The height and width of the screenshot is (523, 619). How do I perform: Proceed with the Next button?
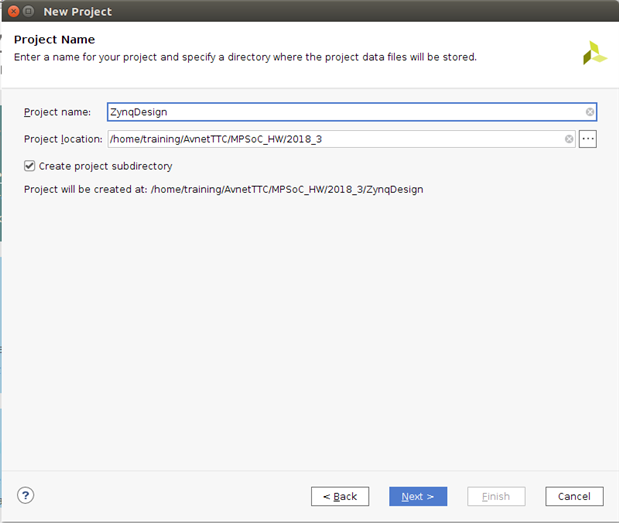pyautogui.click(x=417, y=496)
